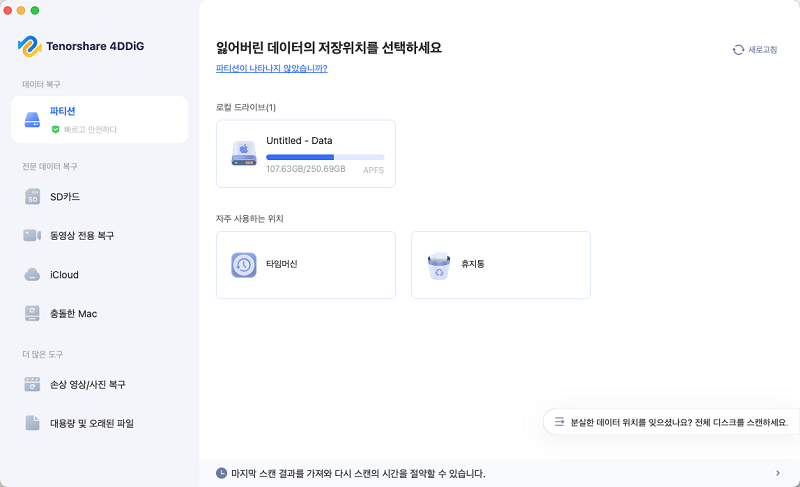Select the Untitled - Data drive card
Screen dimensions: 800x487
tap(306, 153)
